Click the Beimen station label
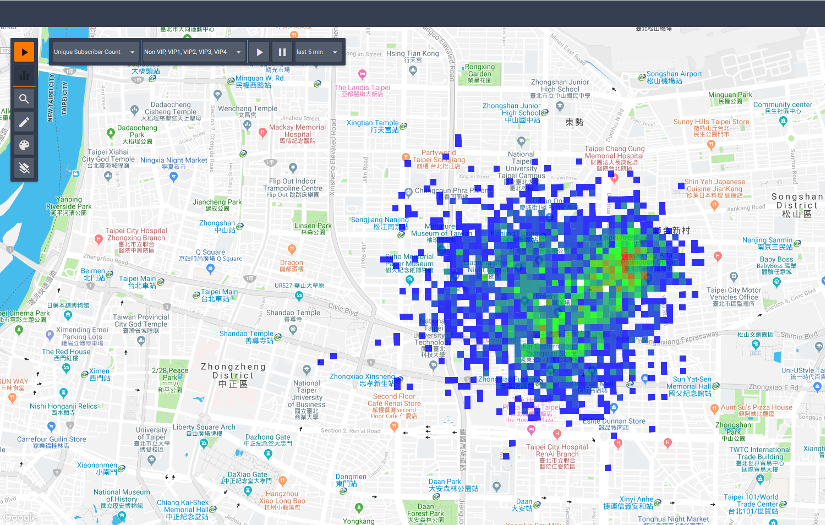The image size is (825, 525). 93,274
